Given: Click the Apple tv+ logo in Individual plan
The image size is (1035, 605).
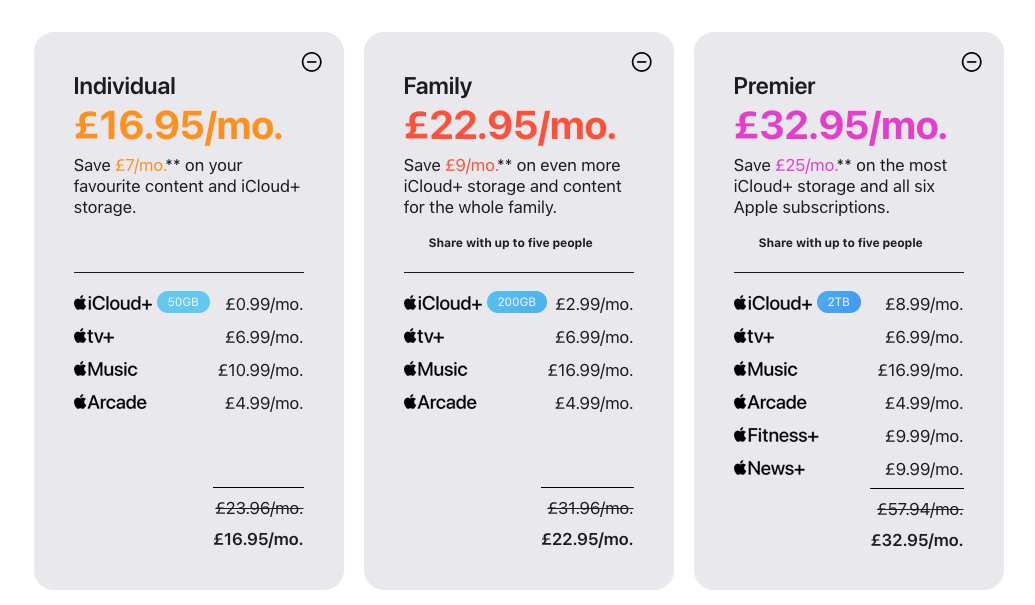Looking at the screenshot, I should [94, 336].
